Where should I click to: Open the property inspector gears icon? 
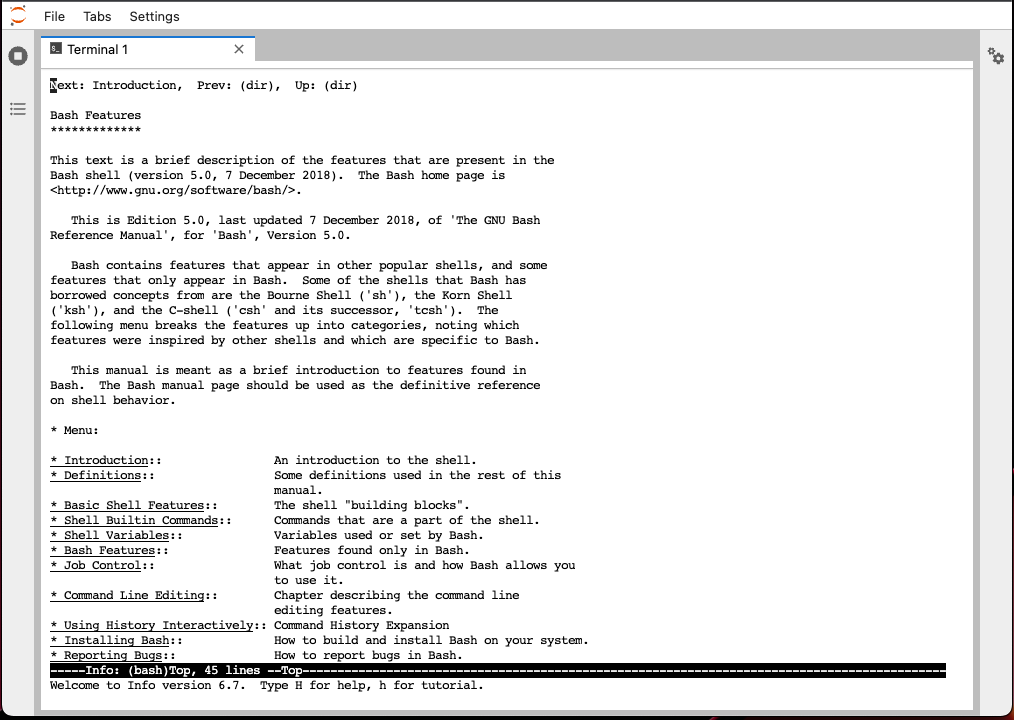(996, 56)
